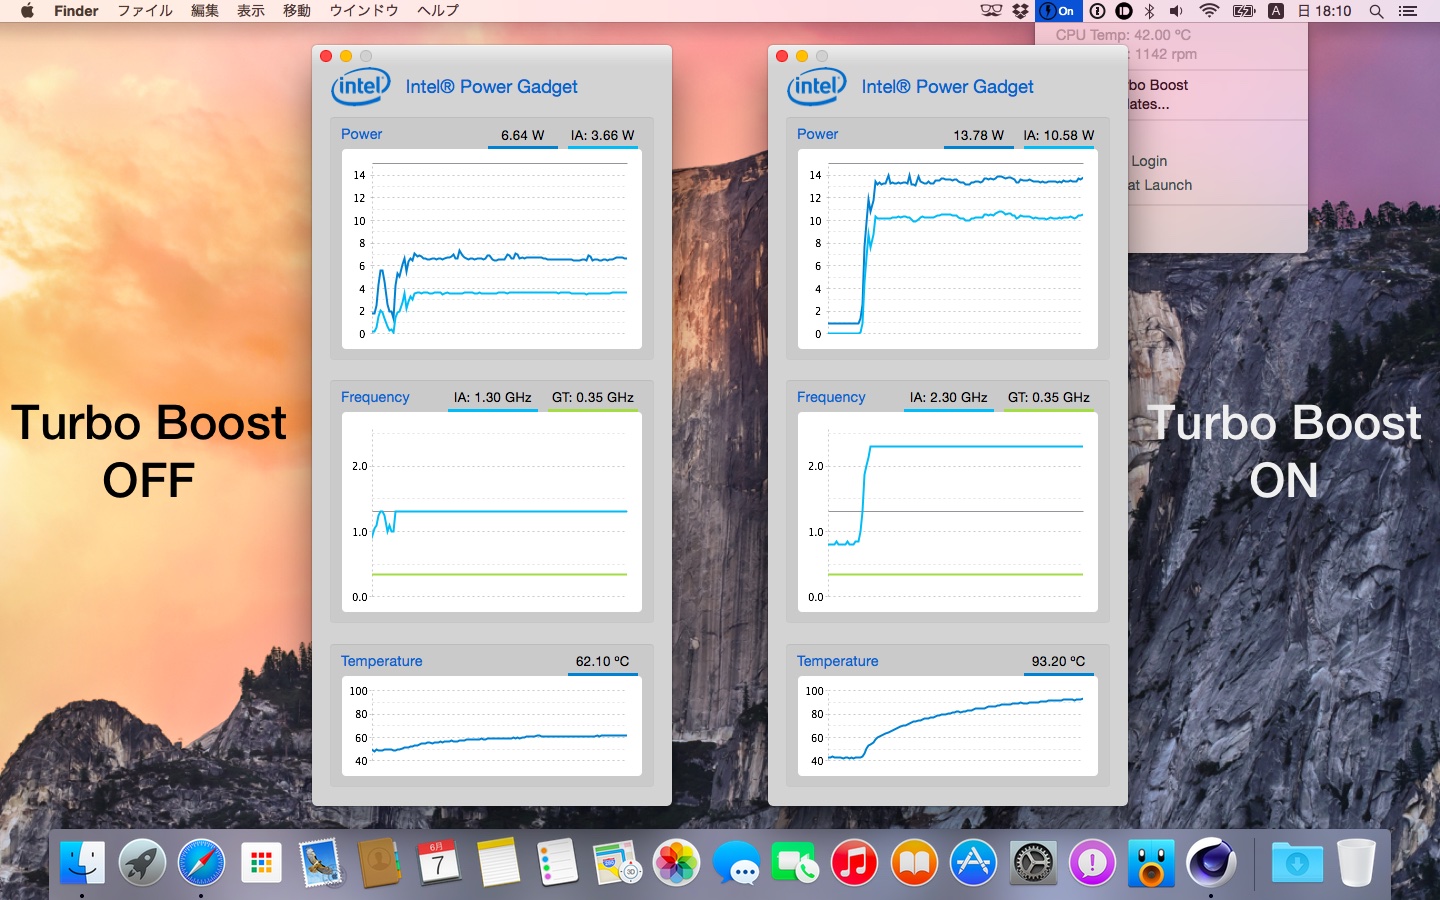1440x900 pixels.
Task: Click the Dropbox menu bar icon
Action: coord(1020,11)
